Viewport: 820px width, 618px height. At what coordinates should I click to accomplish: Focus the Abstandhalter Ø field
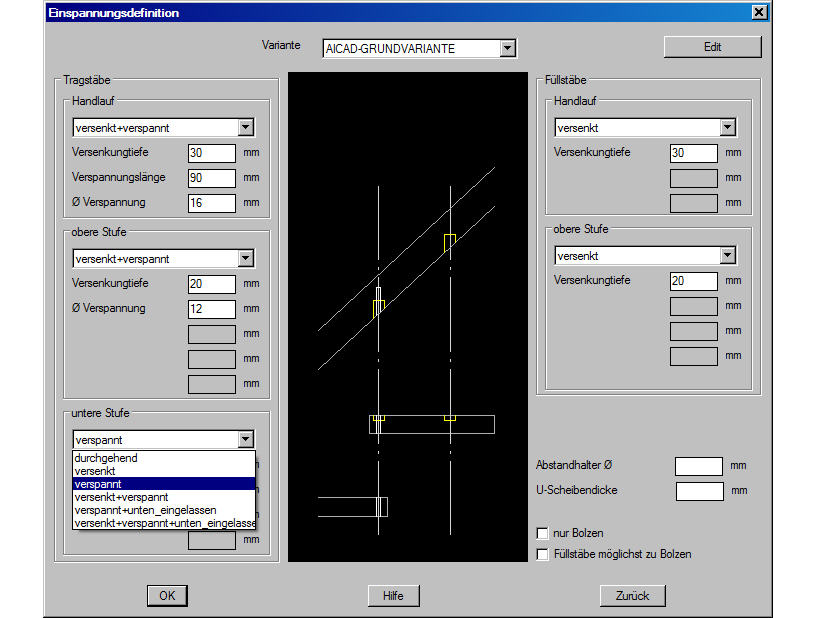699,466
